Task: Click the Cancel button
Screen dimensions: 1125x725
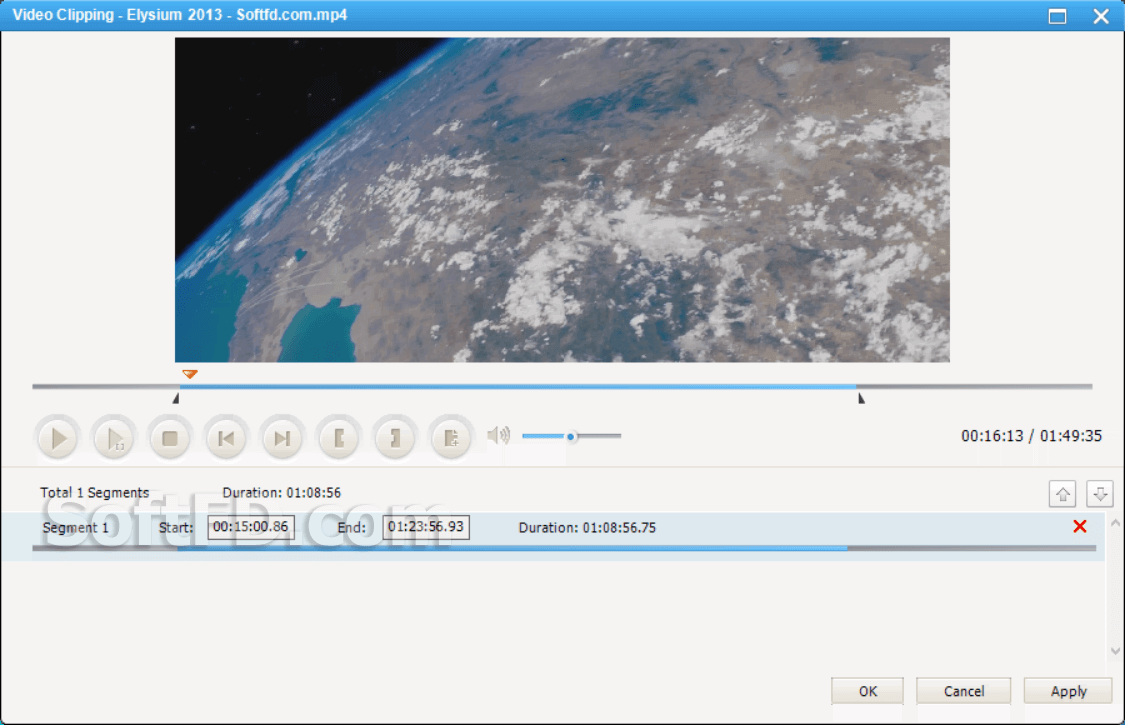Action: (964, 691)
